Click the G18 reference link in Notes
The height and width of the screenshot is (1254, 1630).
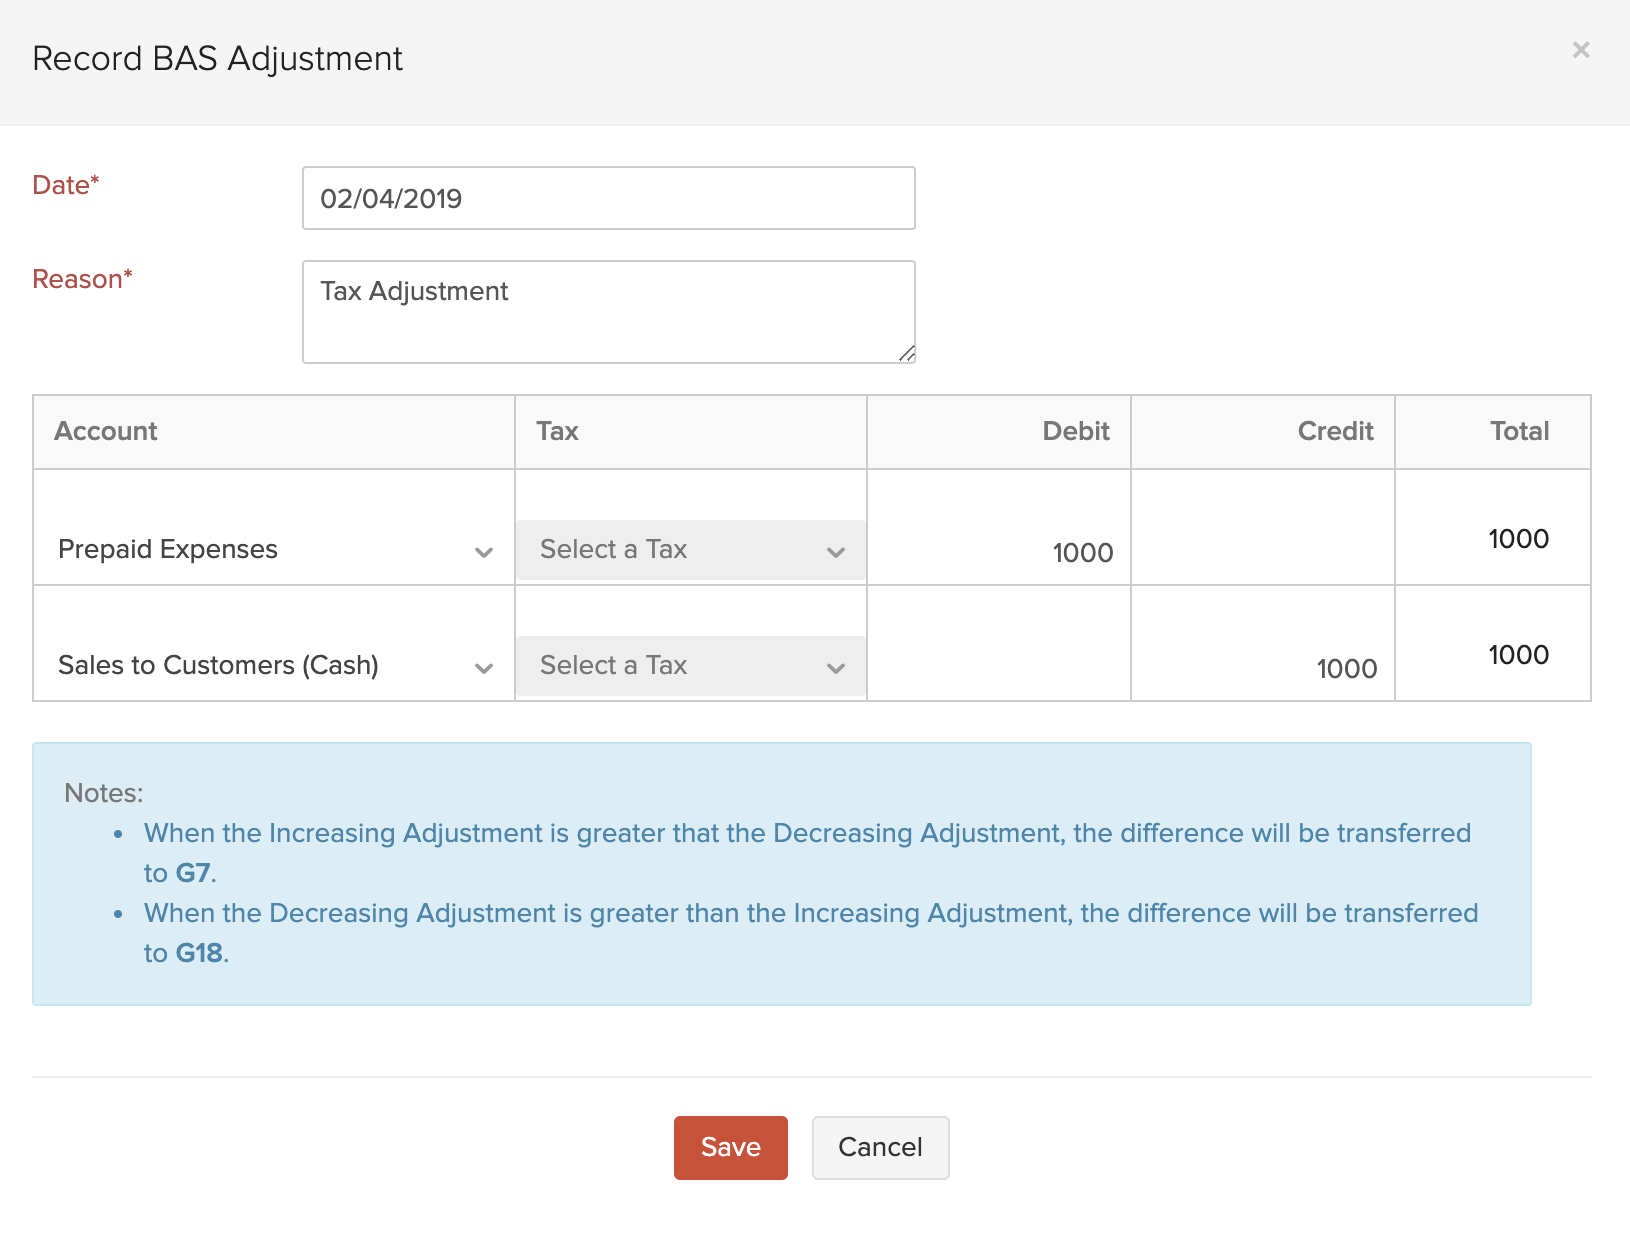(200, 952)
